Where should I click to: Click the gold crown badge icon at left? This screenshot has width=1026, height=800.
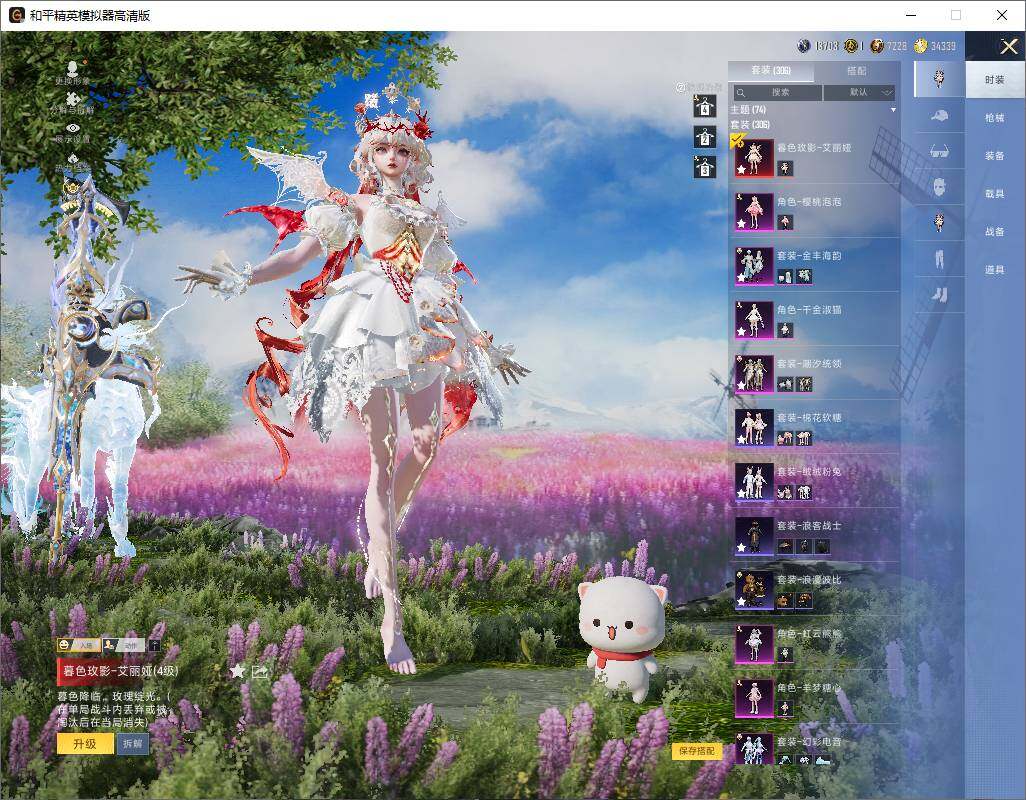click(72, 188)
